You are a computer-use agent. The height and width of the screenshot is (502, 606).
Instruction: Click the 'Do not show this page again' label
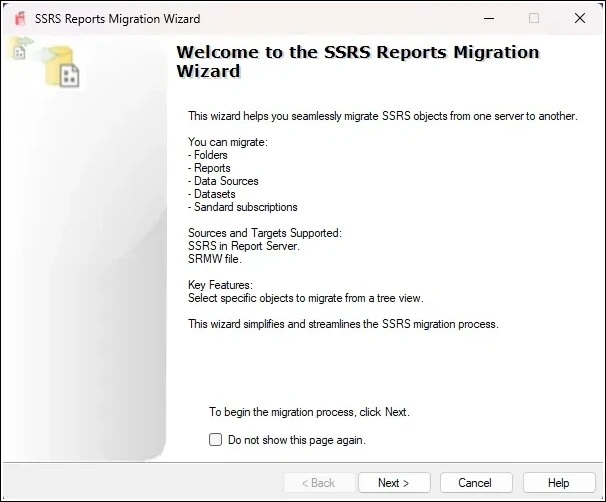click(x=296, y=439)
